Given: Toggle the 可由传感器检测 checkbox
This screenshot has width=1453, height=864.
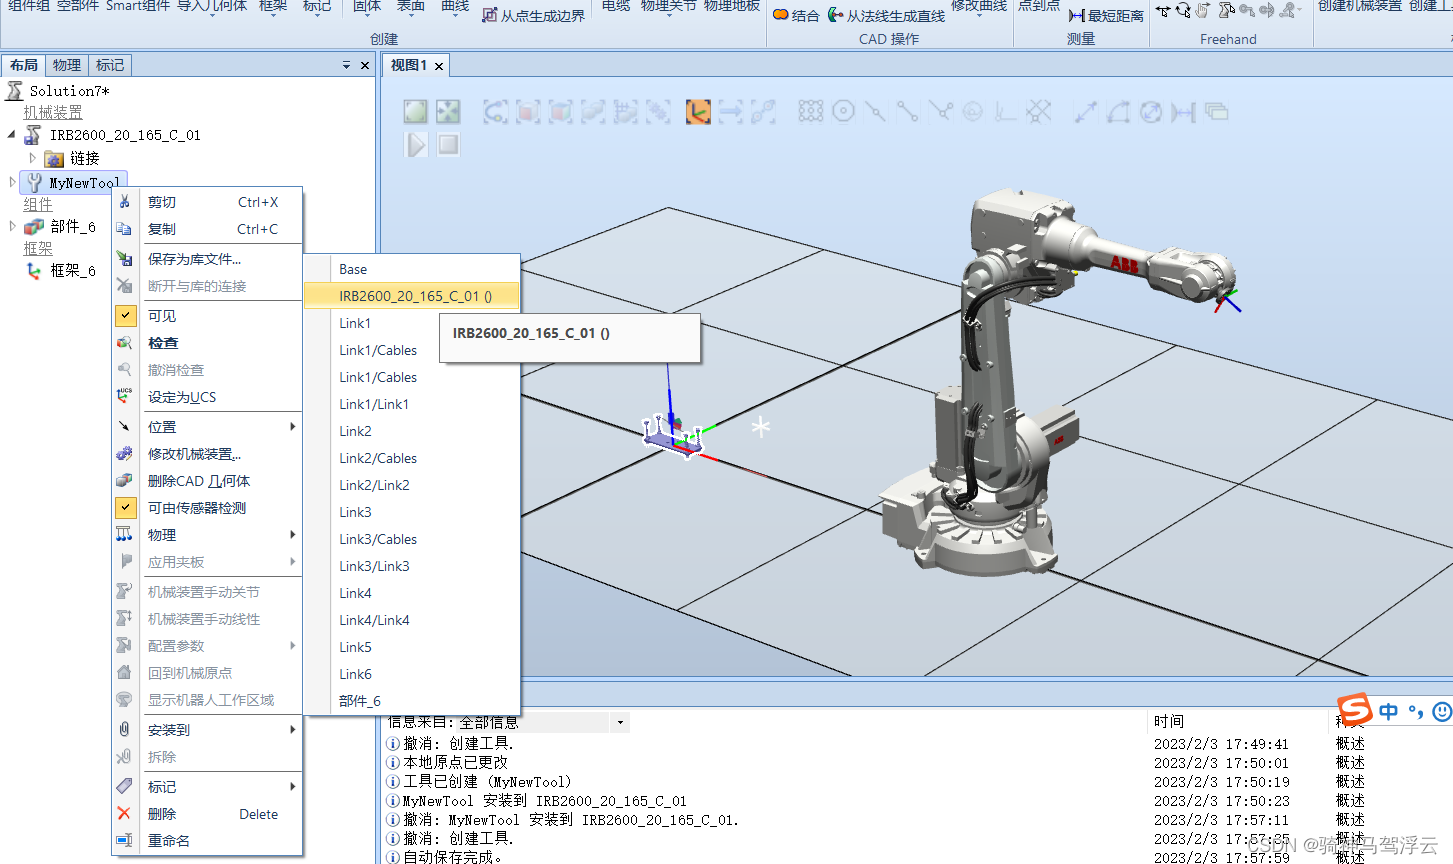Looking at the screenshot, I should click(125, 507).
